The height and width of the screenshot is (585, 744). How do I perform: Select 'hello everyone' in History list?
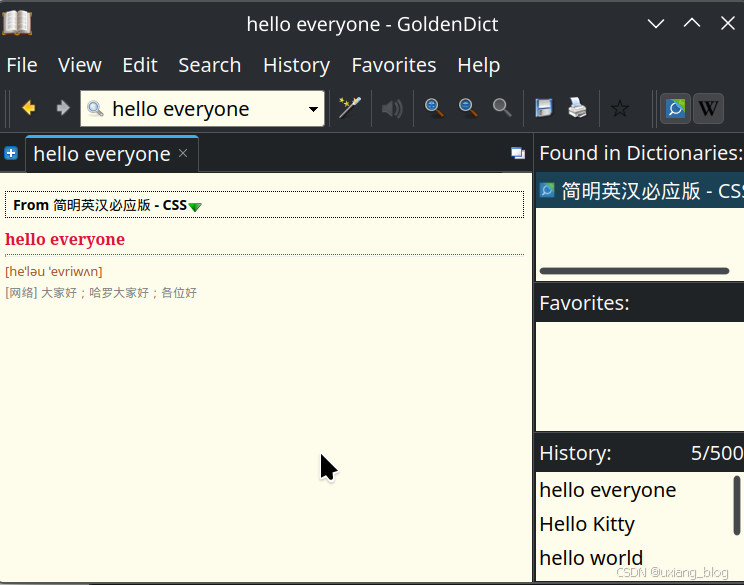coord(608,490)
